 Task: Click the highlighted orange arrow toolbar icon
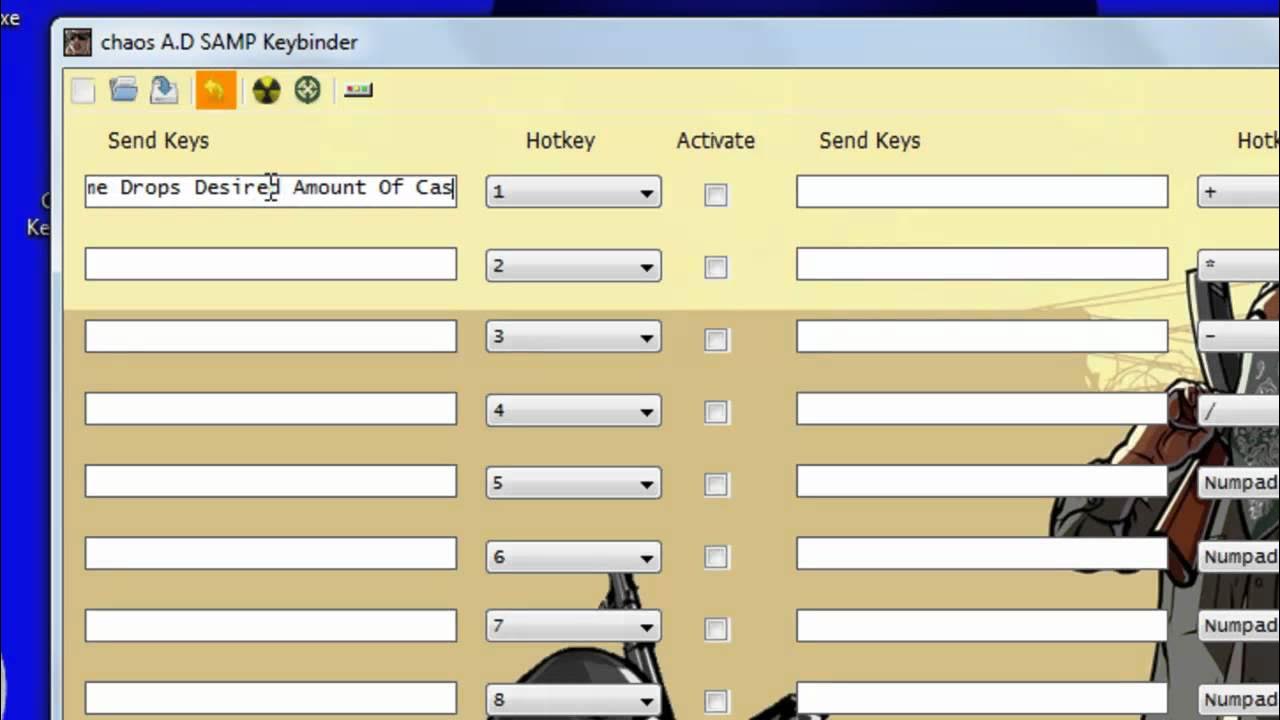(x=215, y=91)
